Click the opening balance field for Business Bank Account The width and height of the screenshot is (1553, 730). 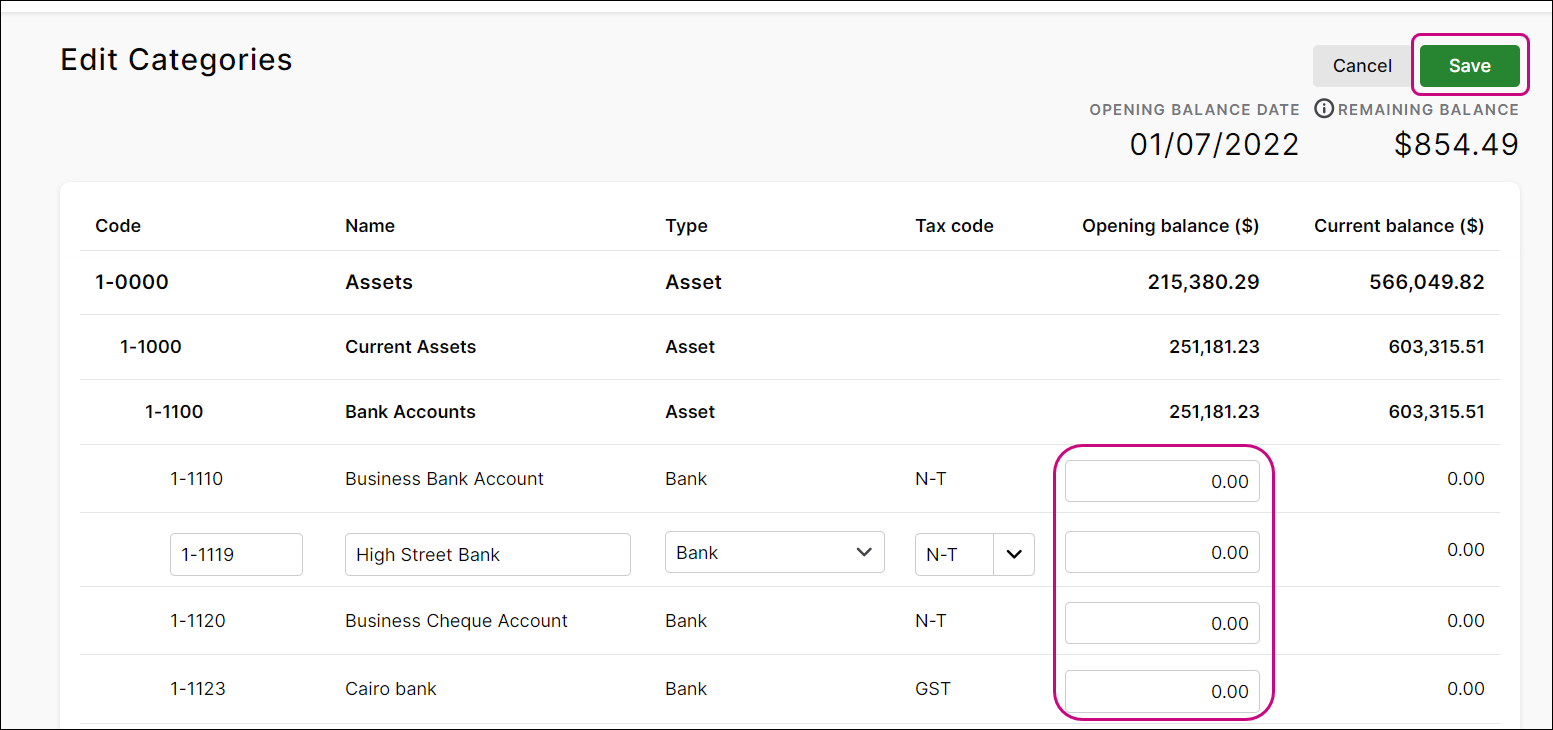click(x=1161, y=481)
